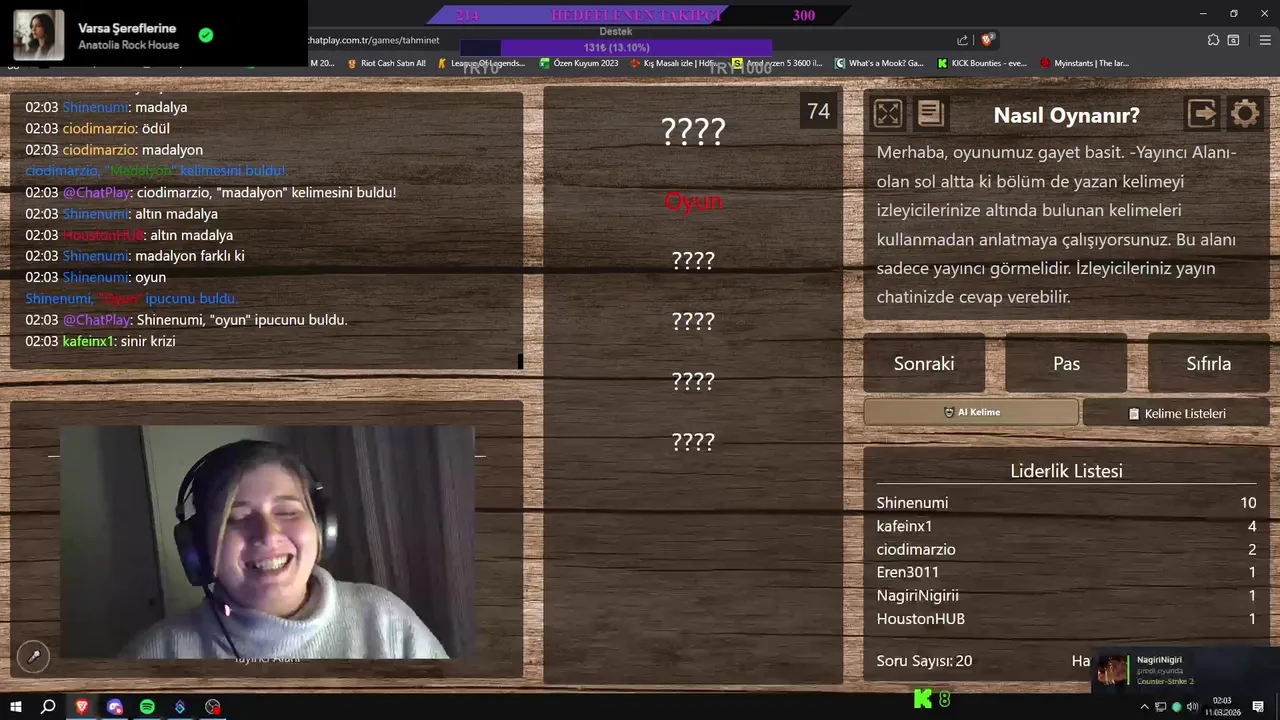
Task: Open KICK Bounties bookmark
Action: tap(982, 63)
